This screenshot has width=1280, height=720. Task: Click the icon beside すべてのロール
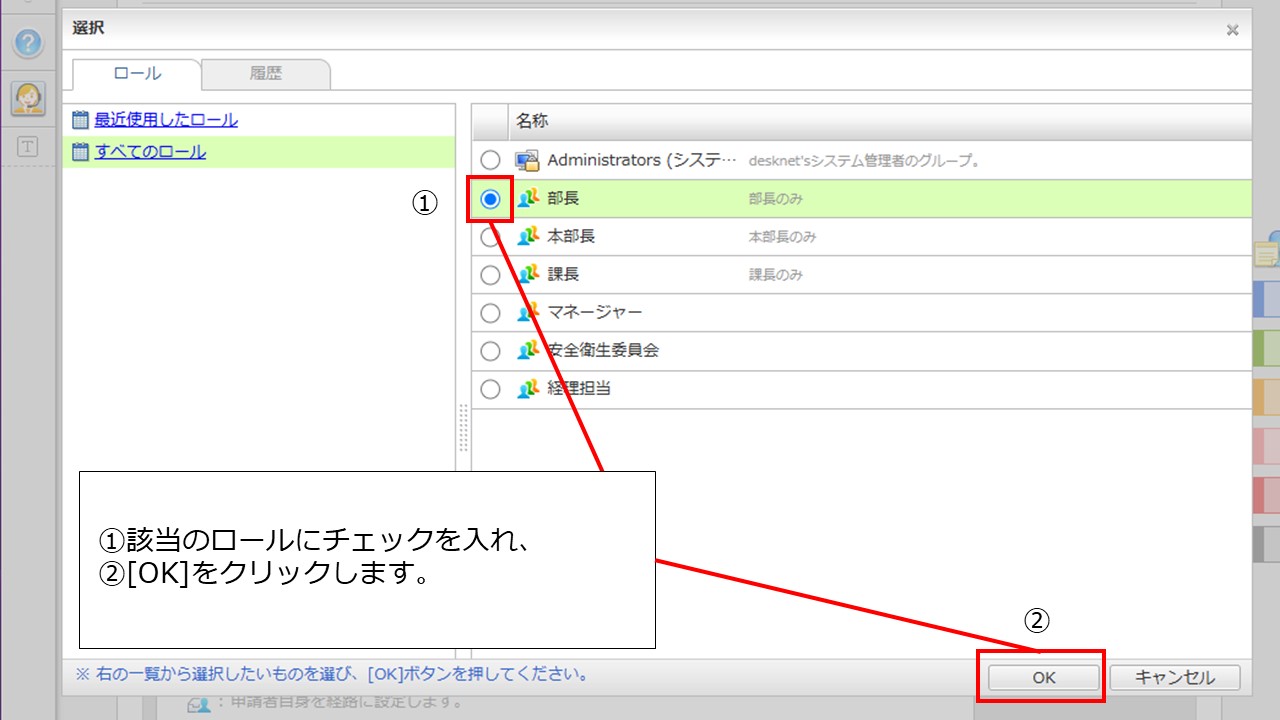(x=81, y=152)
